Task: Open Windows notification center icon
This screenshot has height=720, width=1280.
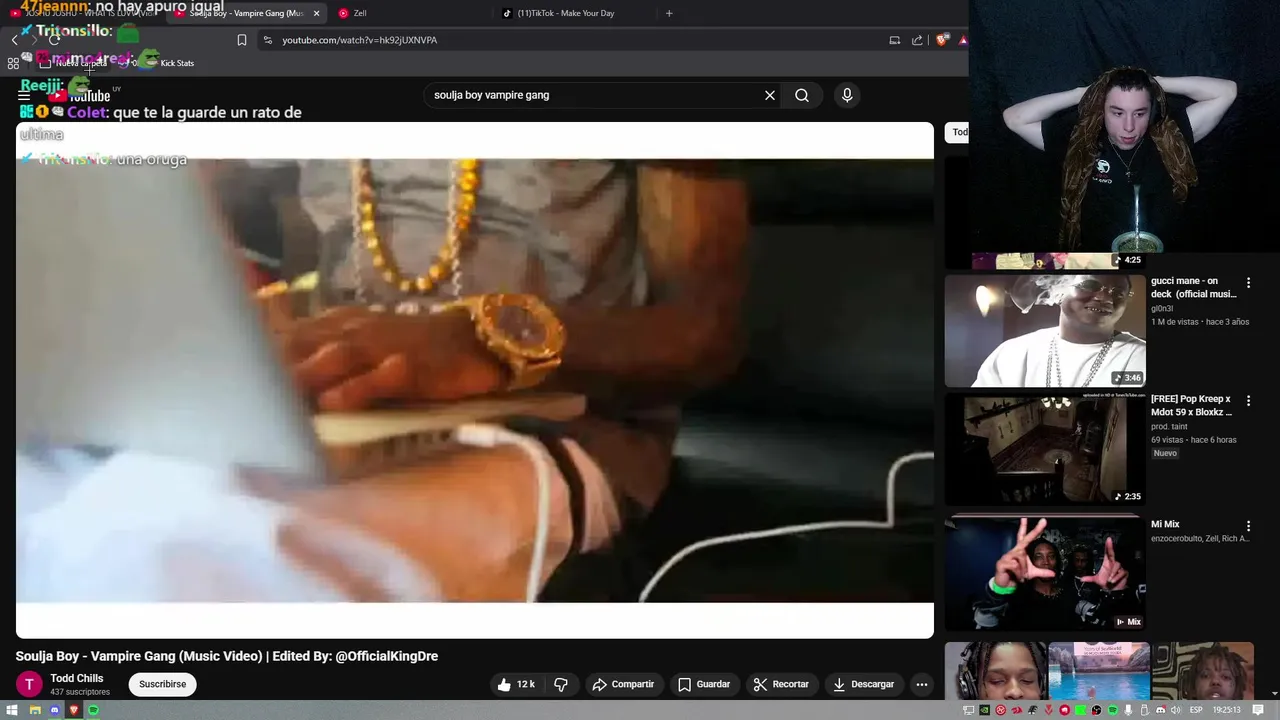Action: pyautogui.click(x=1258, y=710)
